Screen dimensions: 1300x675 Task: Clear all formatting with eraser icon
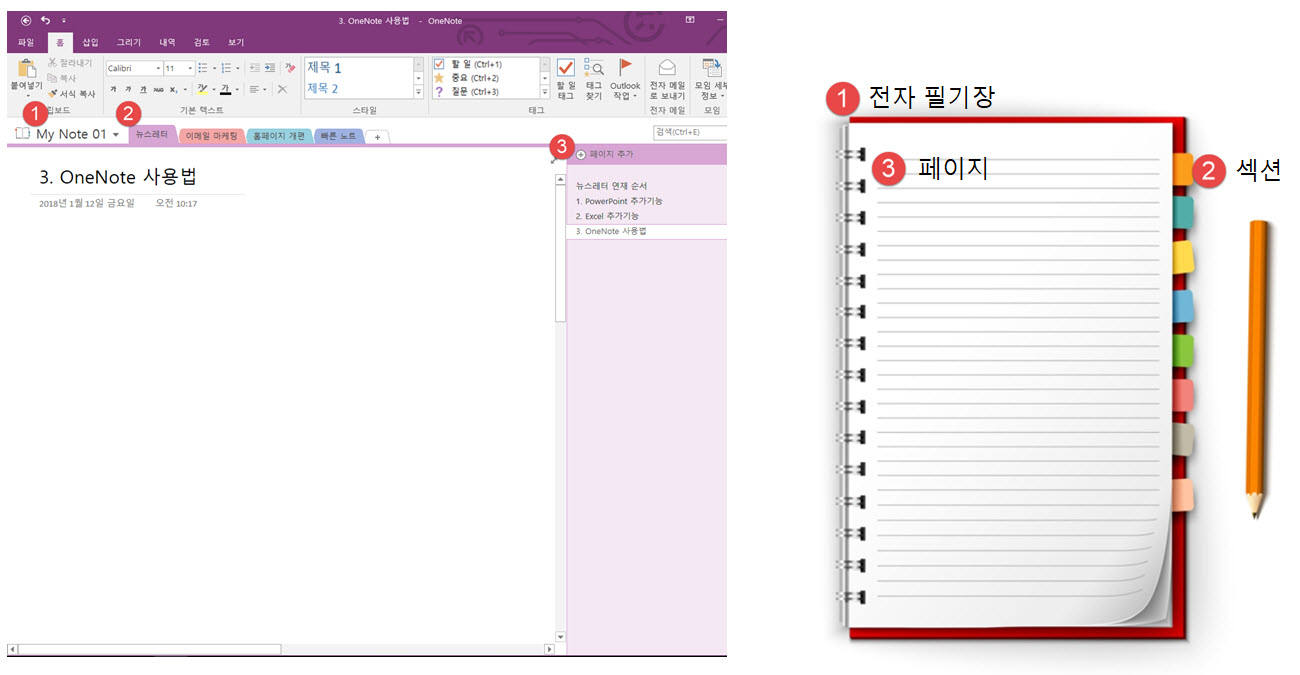290,68
